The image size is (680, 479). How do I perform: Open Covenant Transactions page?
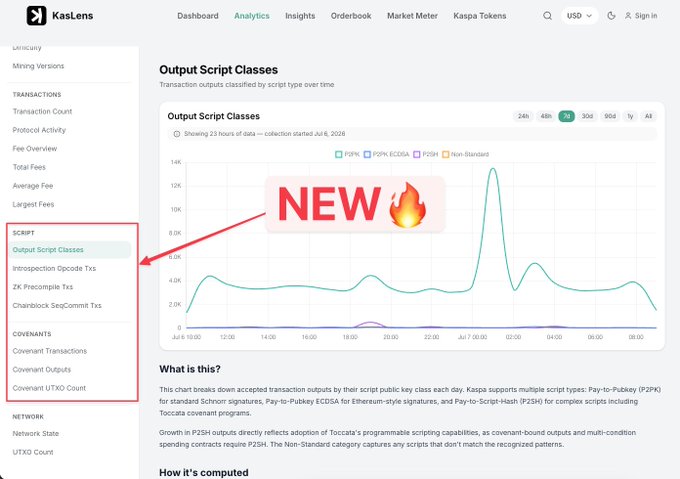[x=49, y=351]
